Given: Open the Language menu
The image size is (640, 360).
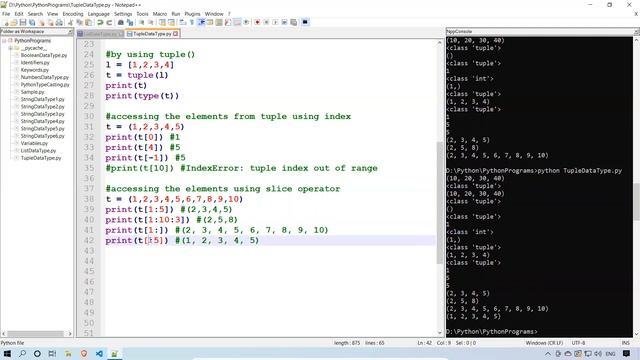Looking at the screenshot, I should click(x=98, y=14).
